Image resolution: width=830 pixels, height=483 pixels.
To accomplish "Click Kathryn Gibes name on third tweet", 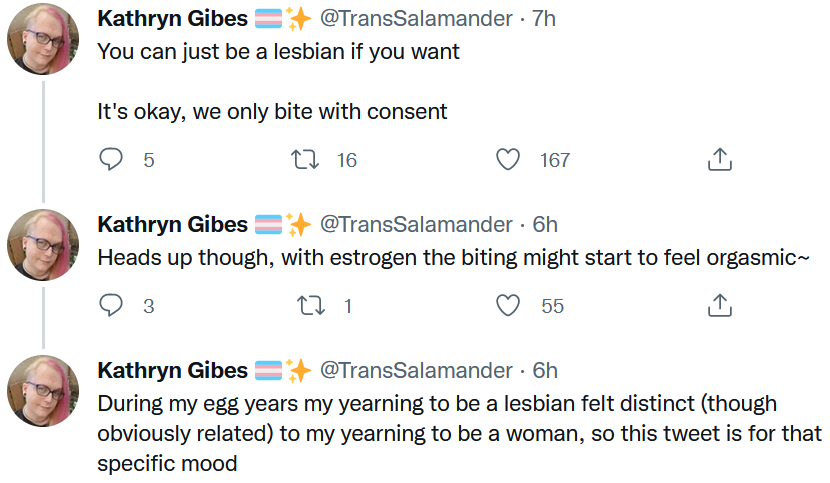I will point(173,371).
